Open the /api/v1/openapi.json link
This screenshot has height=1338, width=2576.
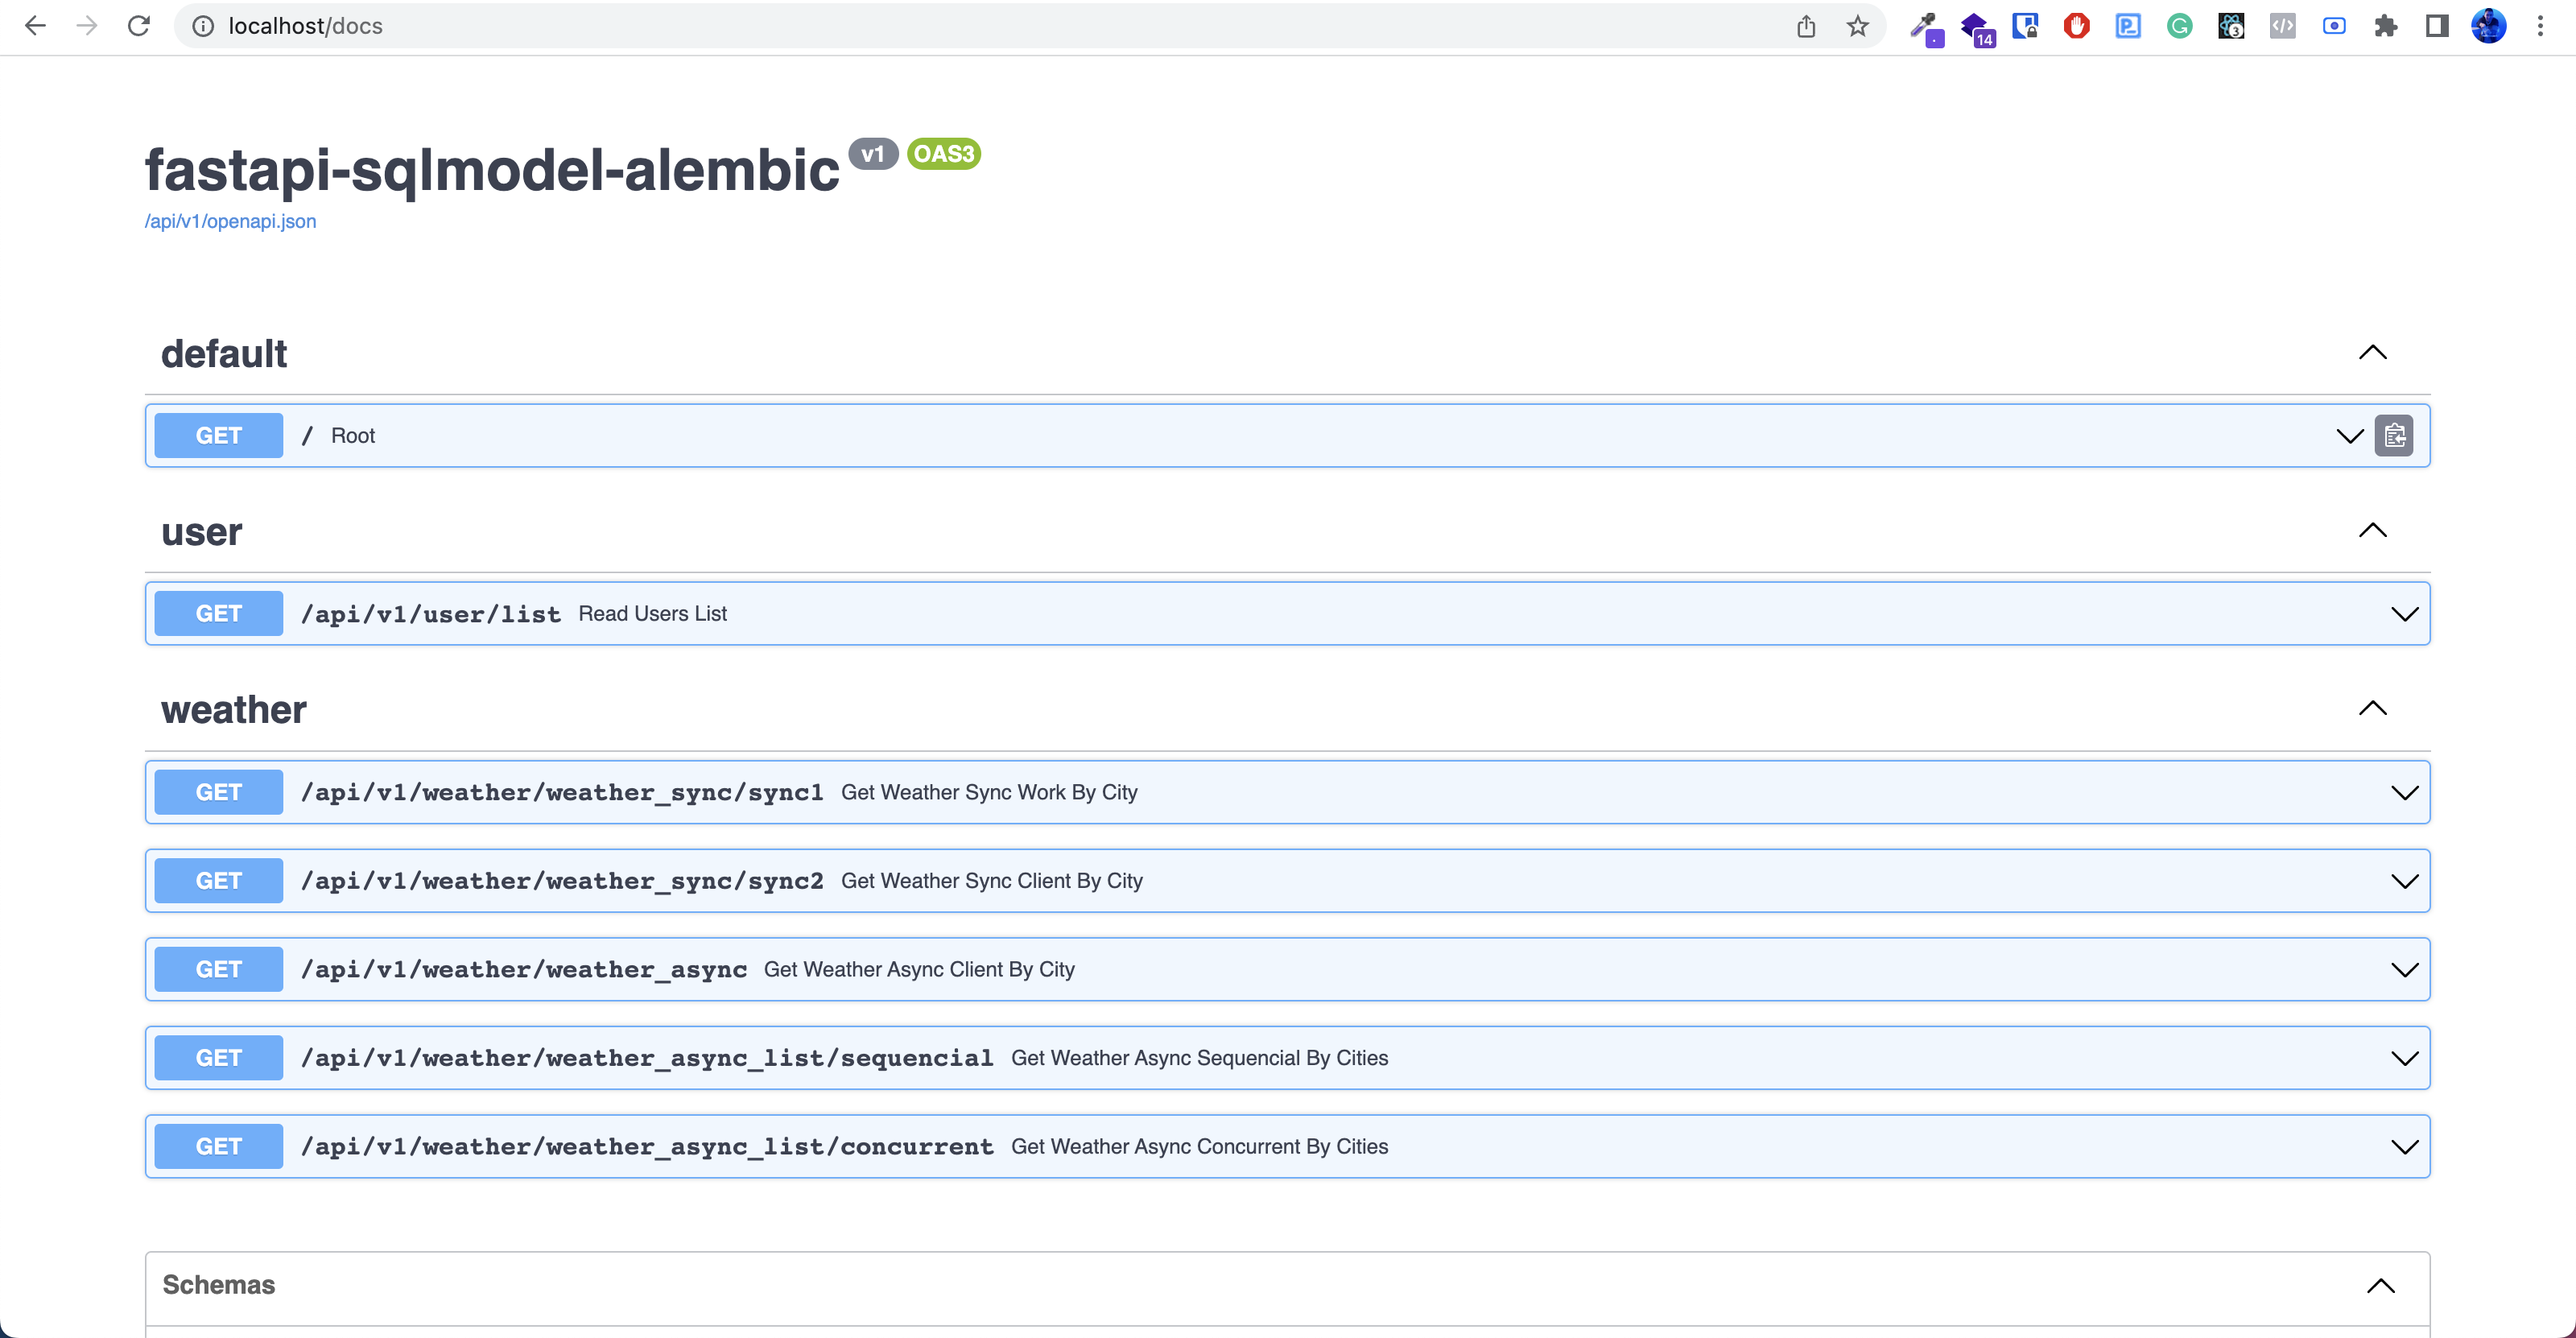point(230,221)
